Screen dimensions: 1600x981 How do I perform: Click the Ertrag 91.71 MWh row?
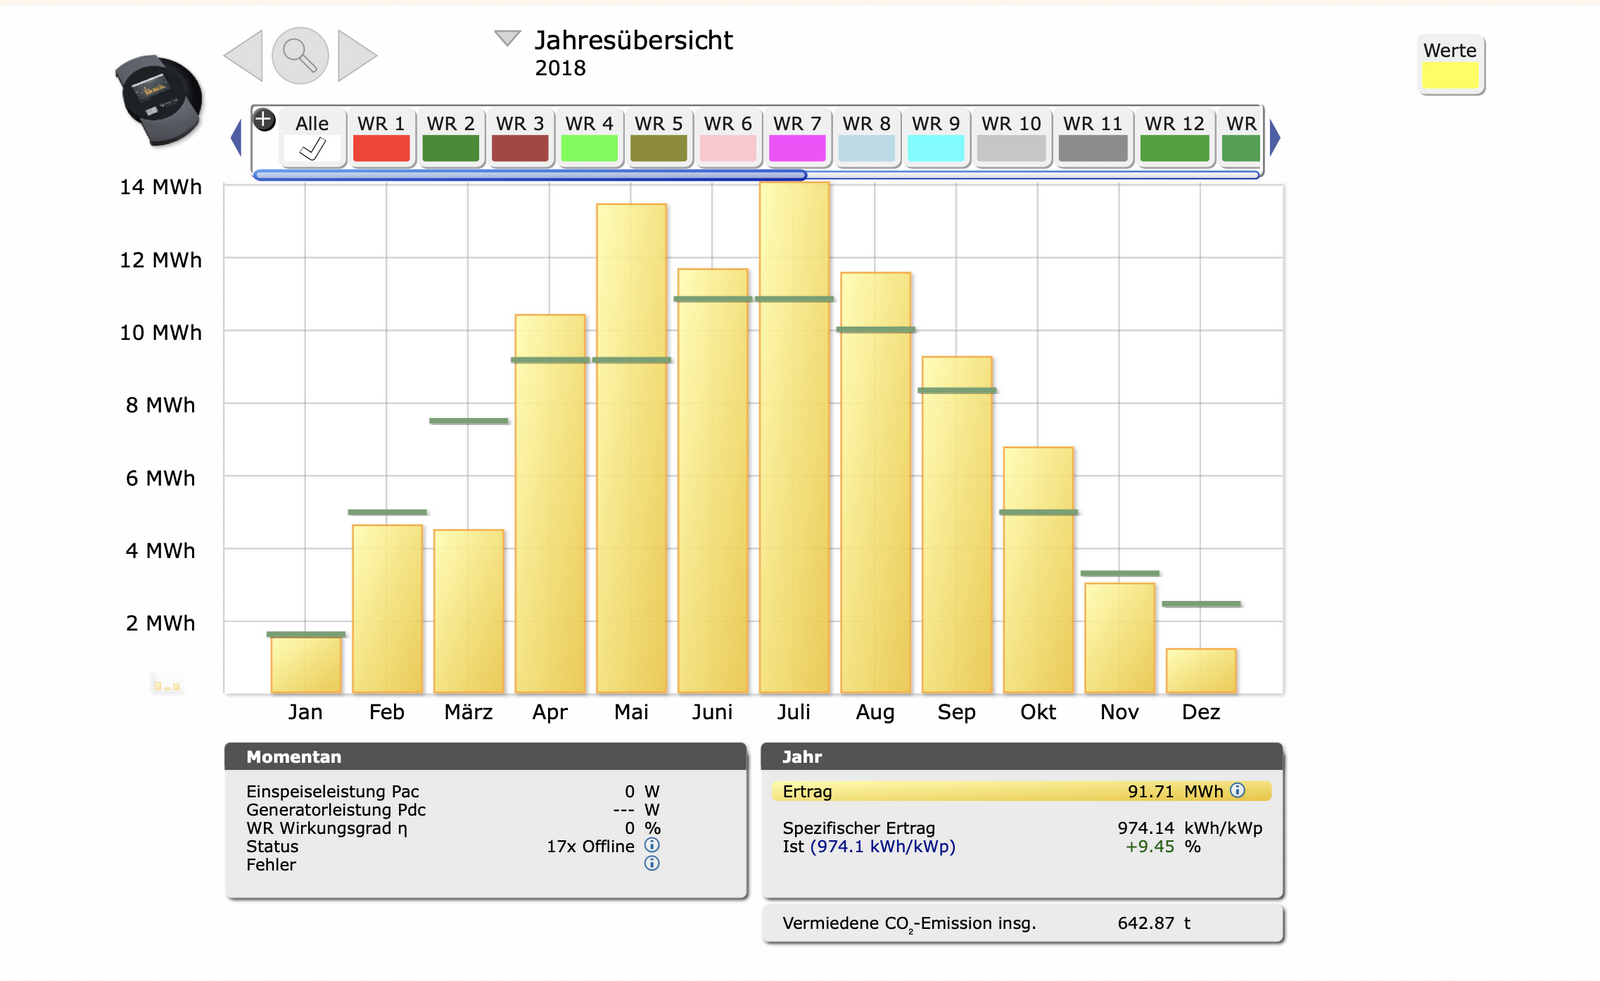(x=1021, y=791)
